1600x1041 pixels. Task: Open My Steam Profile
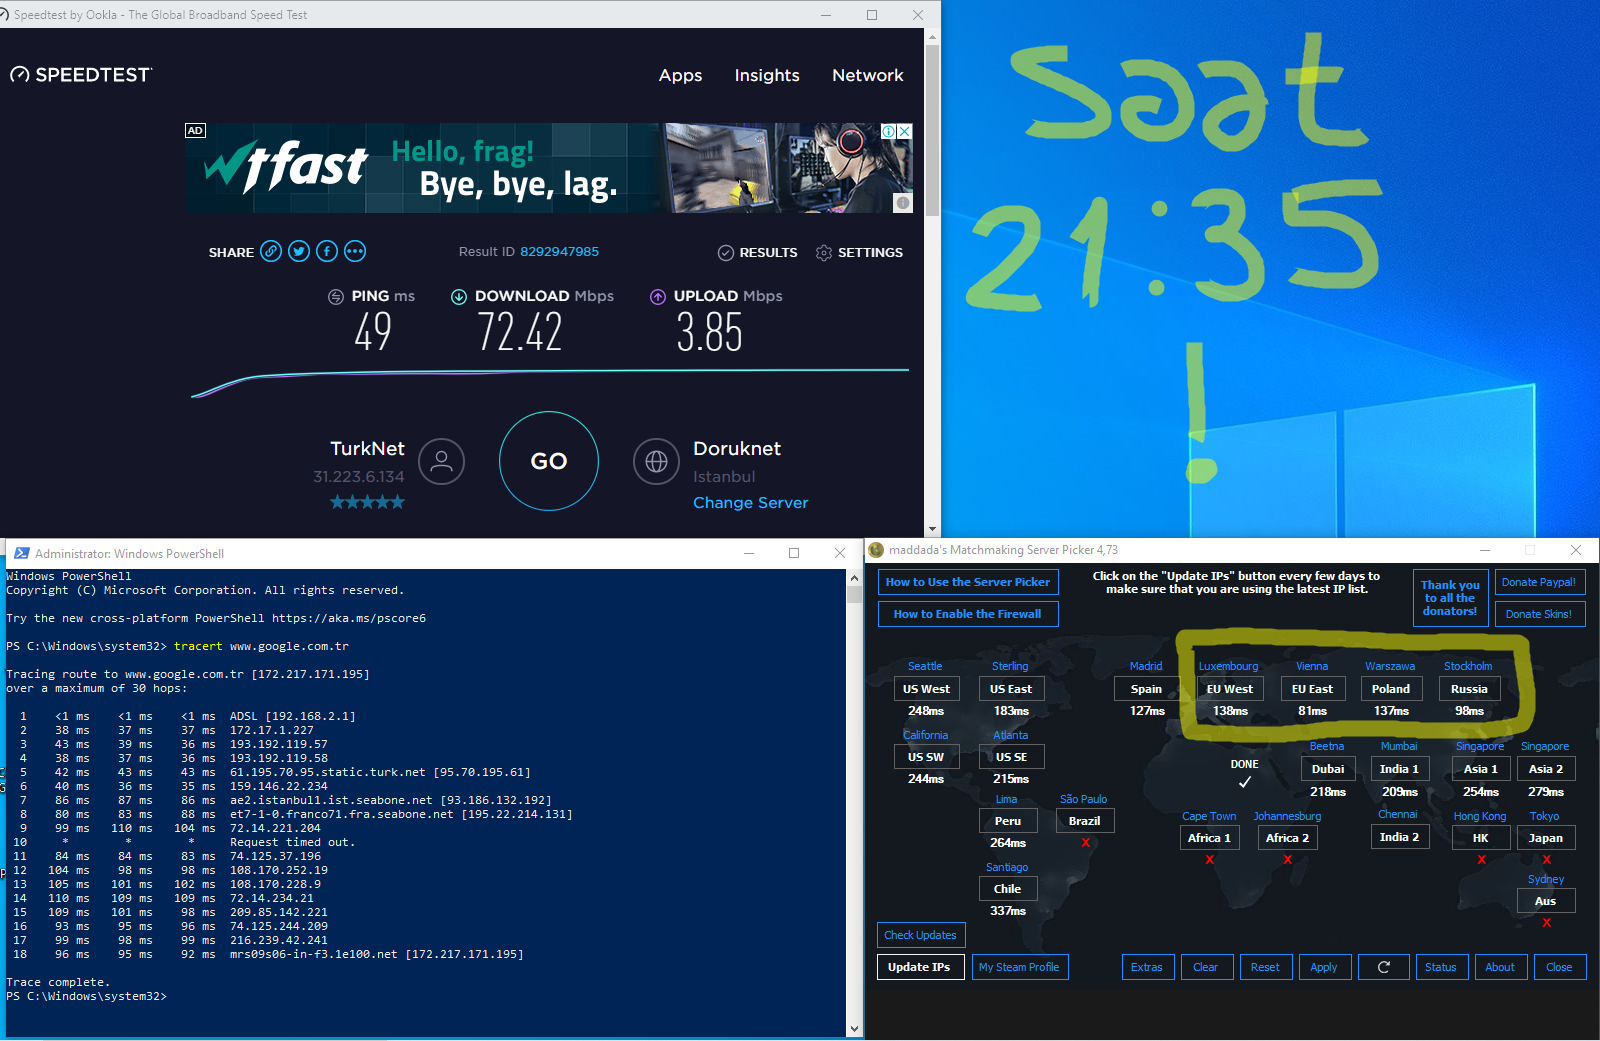coord(1019,967)
